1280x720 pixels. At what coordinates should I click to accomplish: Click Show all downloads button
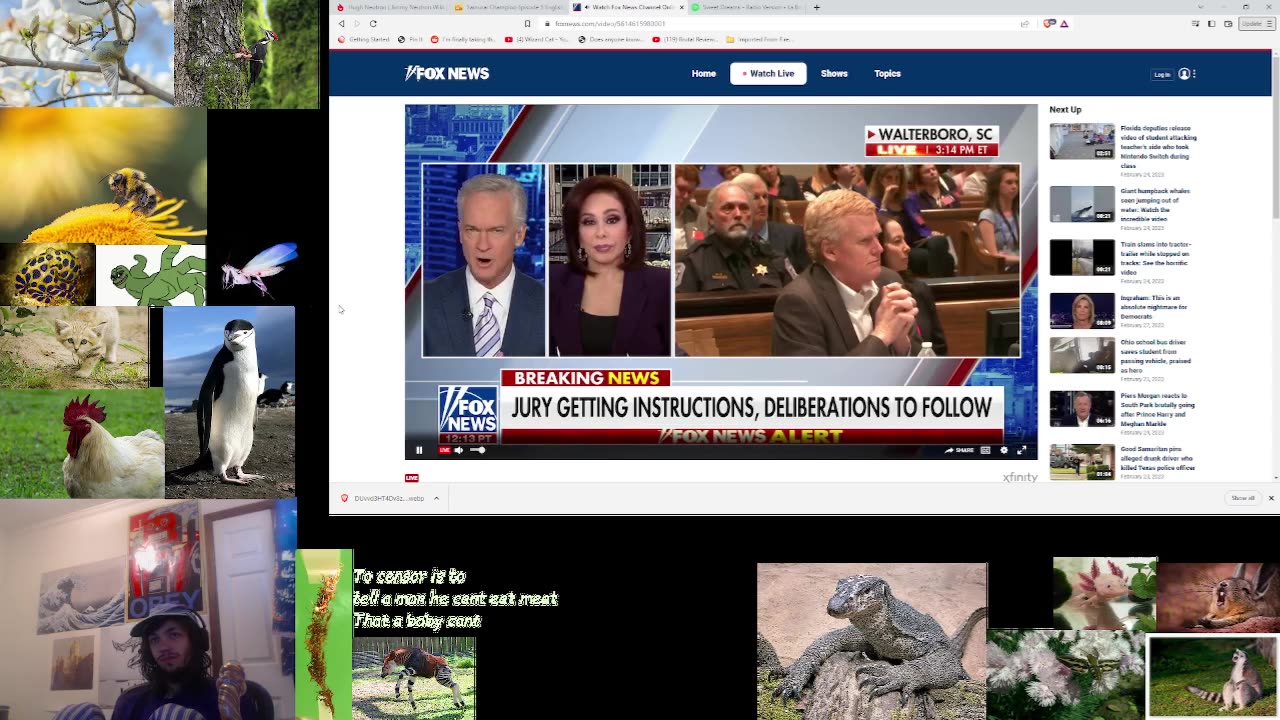tap(1242, 498)
